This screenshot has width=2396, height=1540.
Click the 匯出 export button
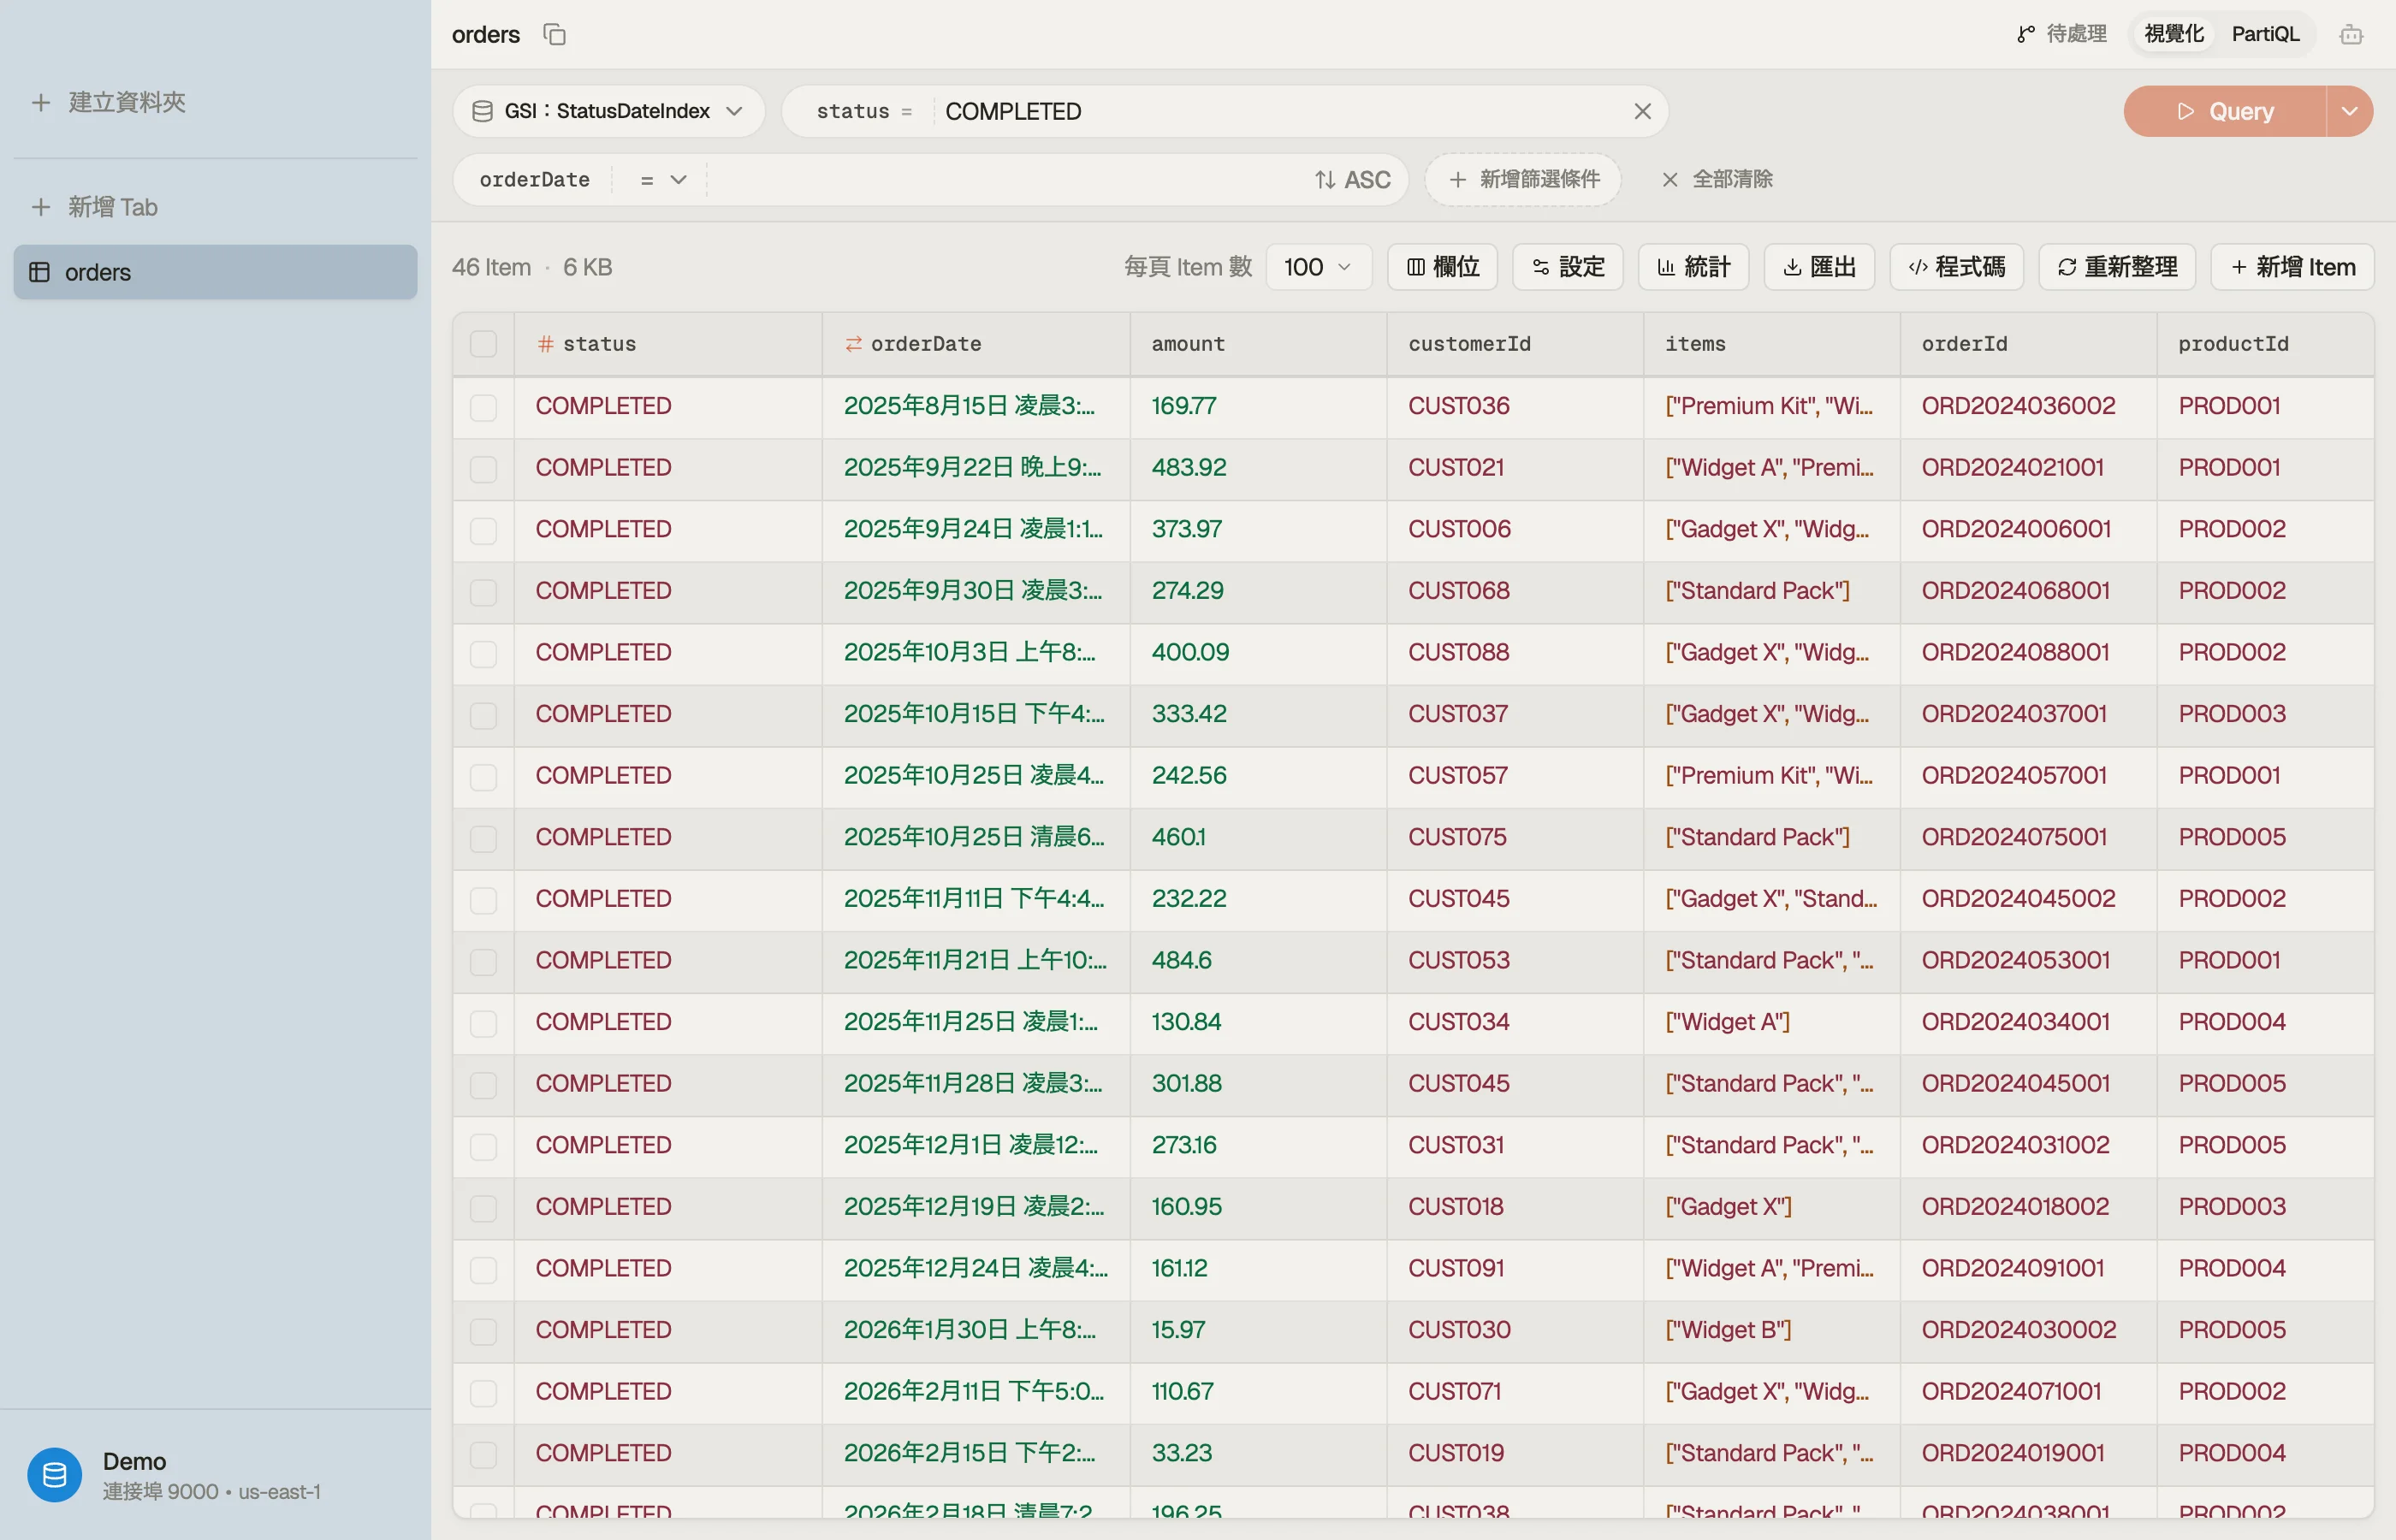click(1819, 267)
